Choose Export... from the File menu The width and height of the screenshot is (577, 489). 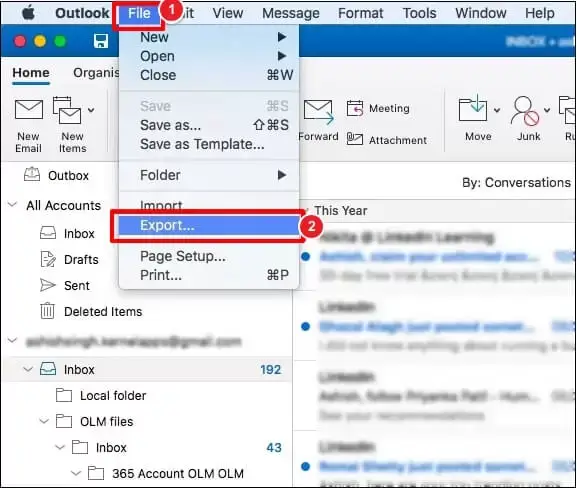coord(209,225)
